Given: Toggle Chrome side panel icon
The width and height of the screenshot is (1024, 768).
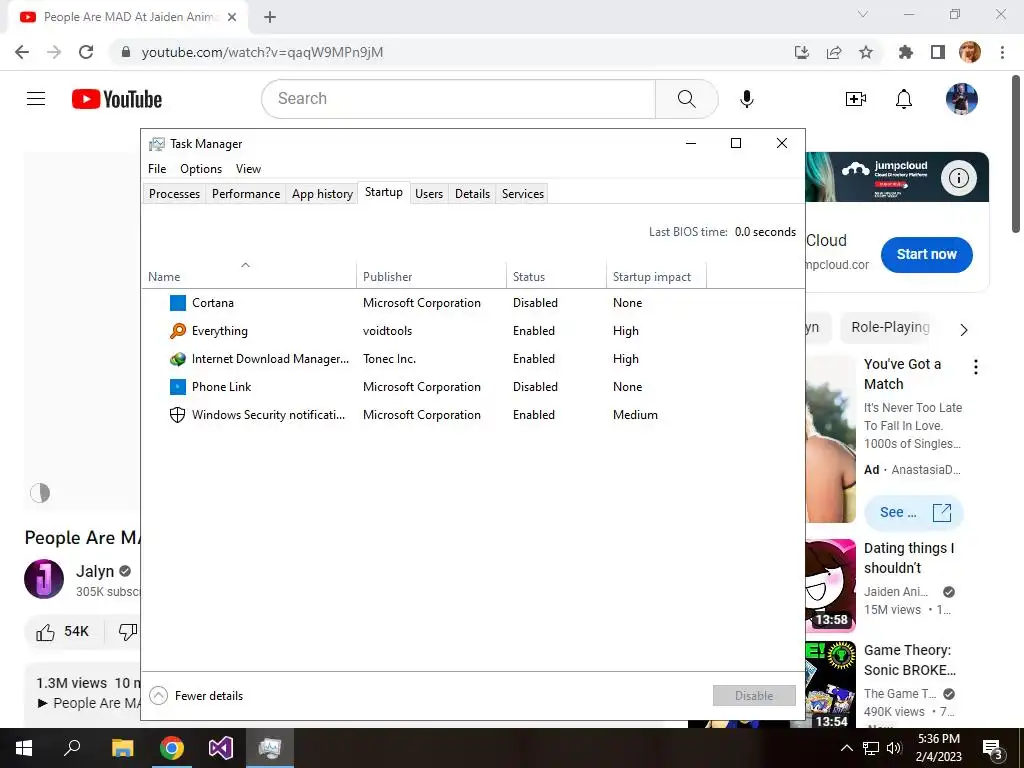Looking at the screenshot, I should 938,52.
